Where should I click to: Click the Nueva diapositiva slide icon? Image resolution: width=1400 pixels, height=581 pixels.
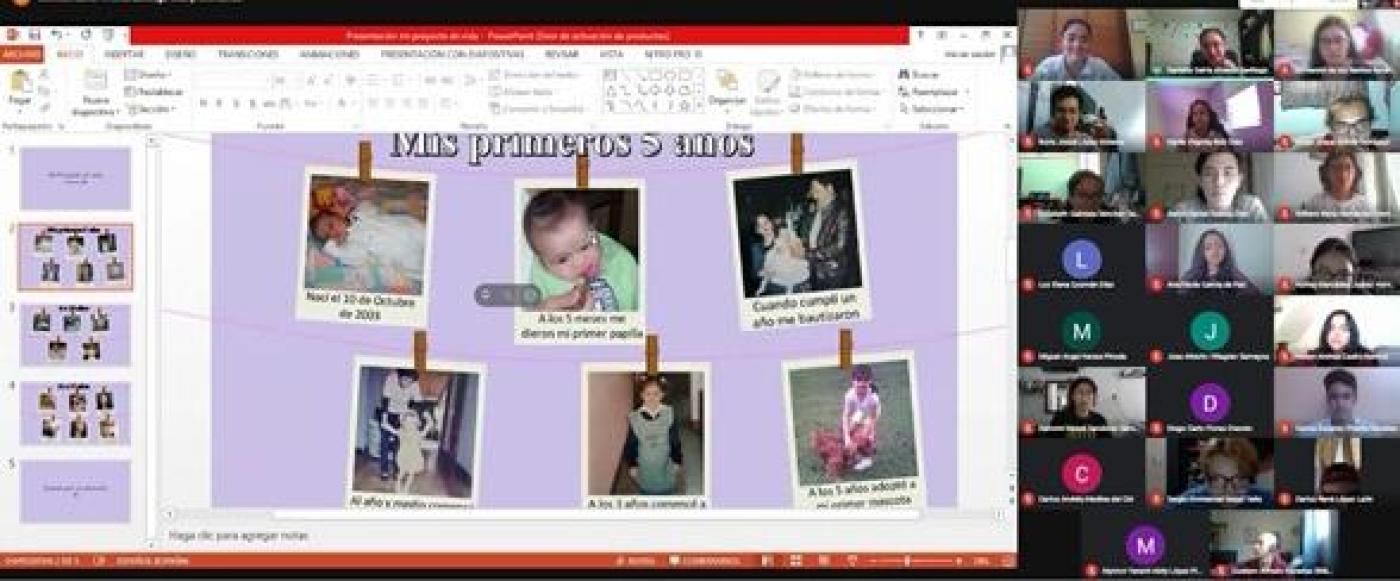tap(95, 80)
